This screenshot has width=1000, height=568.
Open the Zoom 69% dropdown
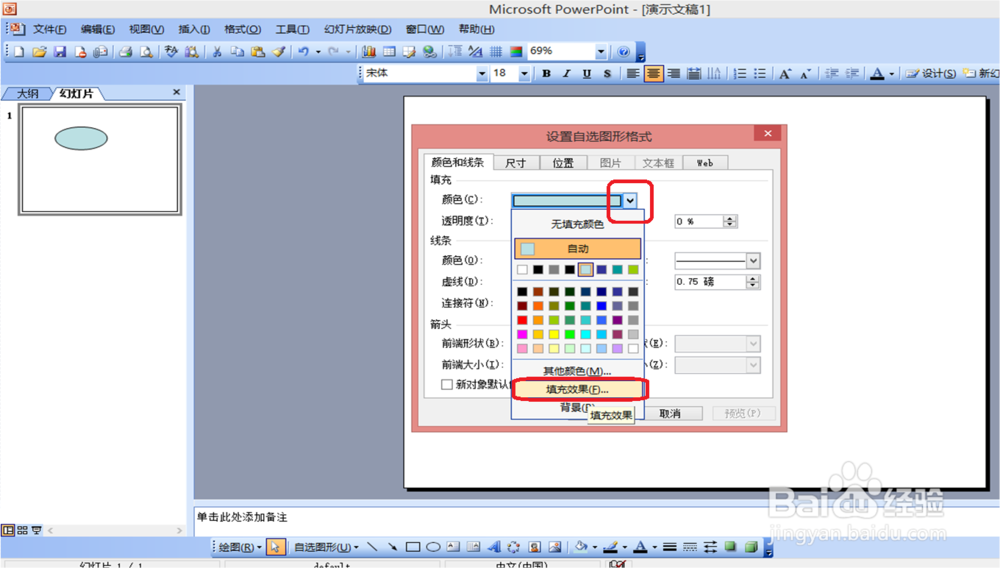601,52
